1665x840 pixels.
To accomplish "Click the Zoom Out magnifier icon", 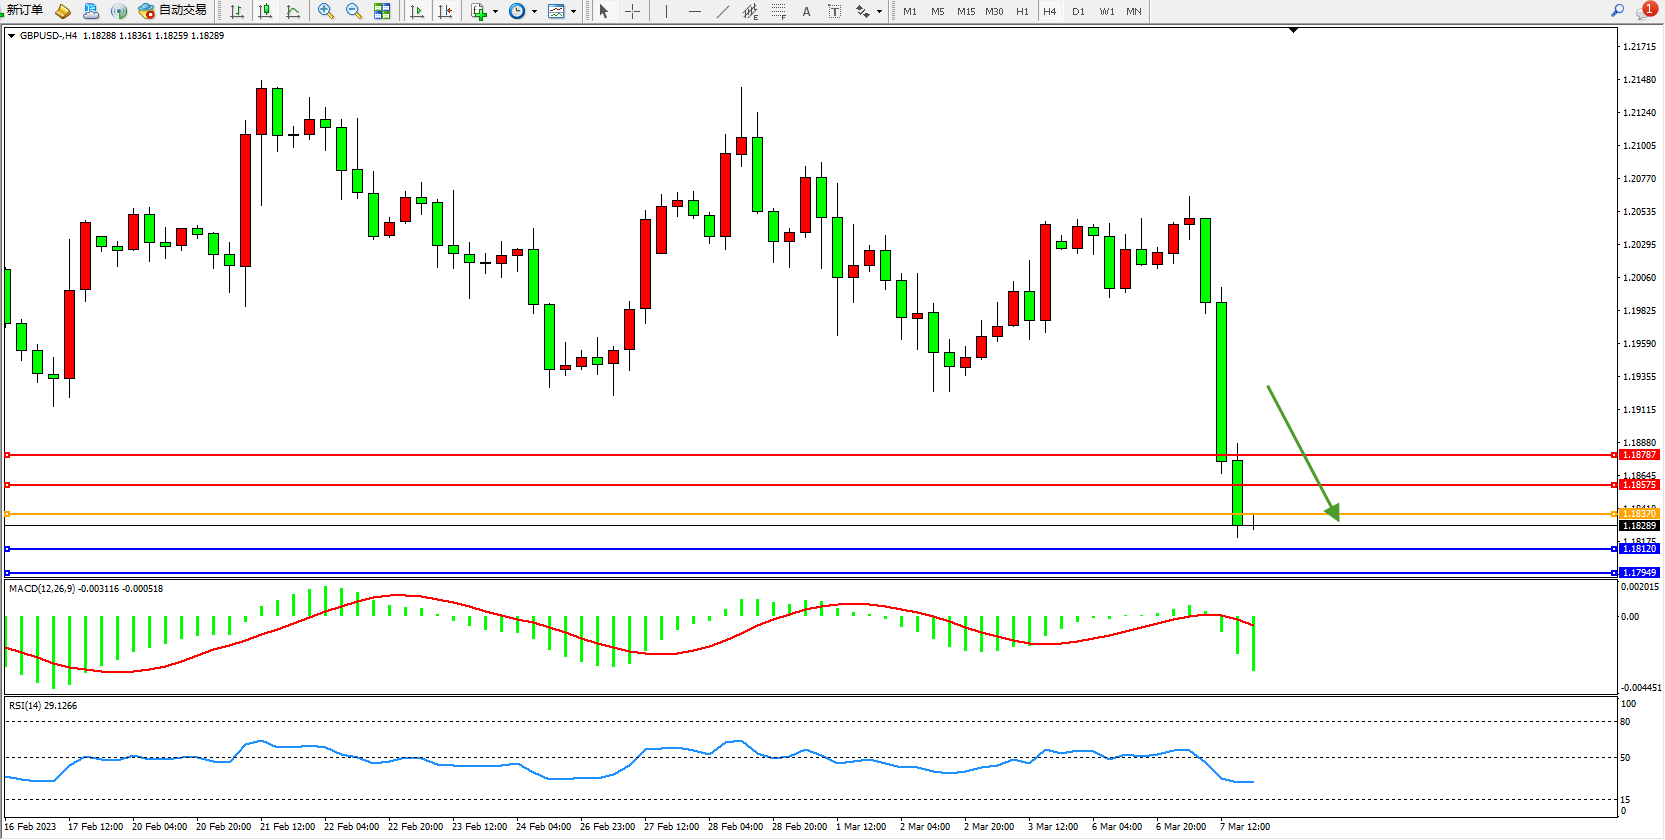I will tap(354, 11).
